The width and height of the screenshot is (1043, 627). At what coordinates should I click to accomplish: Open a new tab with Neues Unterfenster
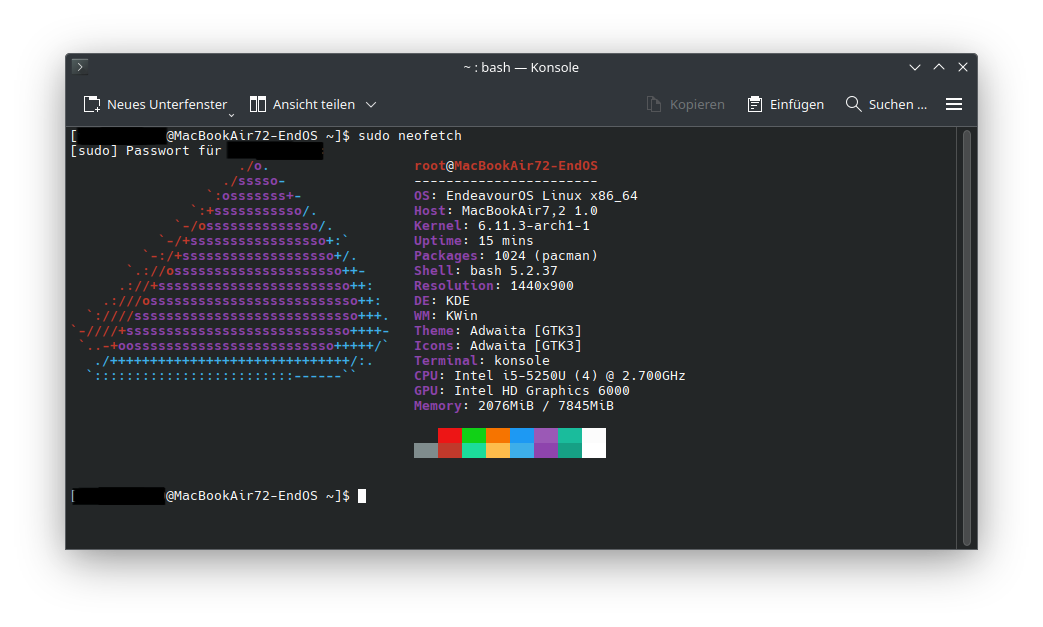click(155, 104)
